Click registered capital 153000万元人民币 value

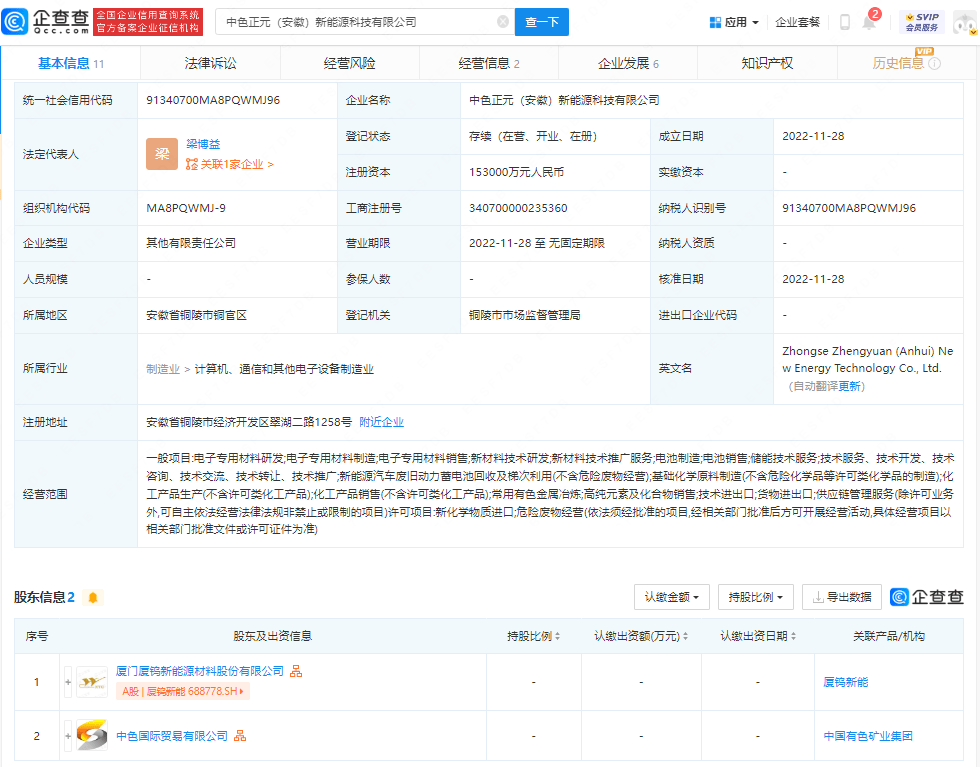pos(516,172)
